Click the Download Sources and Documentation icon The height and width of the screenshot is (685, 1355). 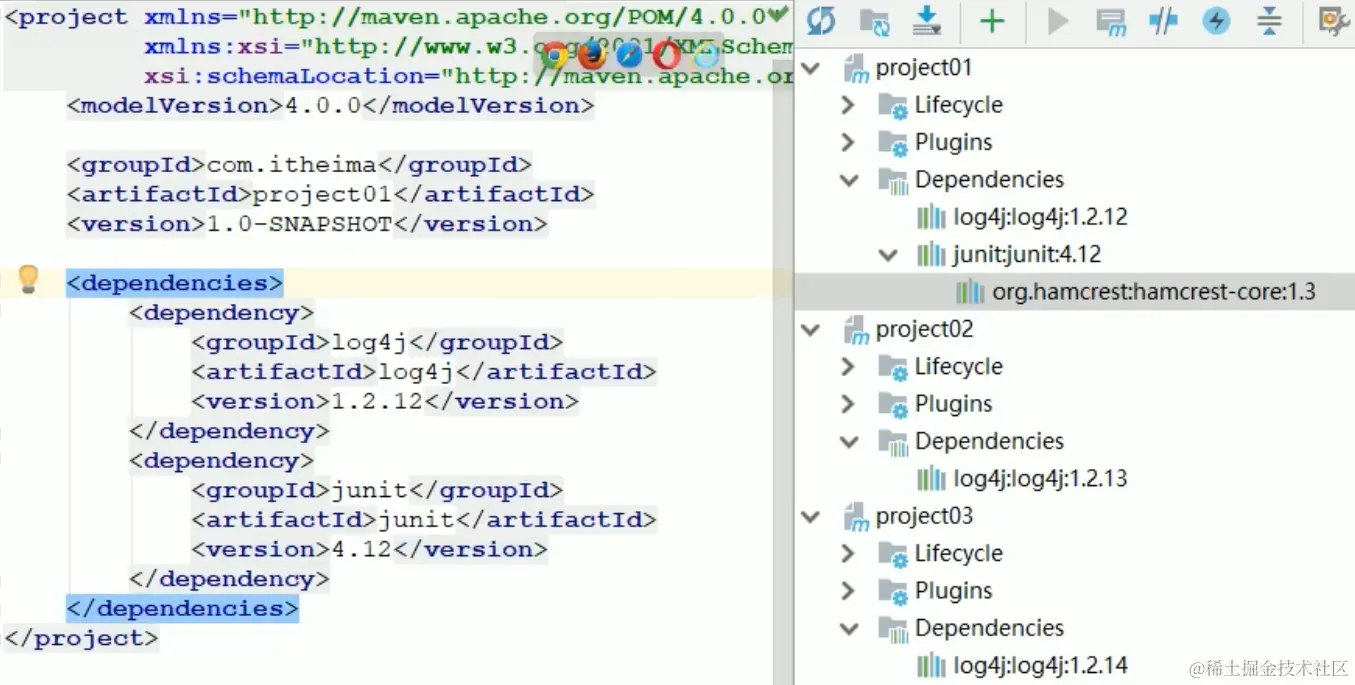[x=928, y=21]
